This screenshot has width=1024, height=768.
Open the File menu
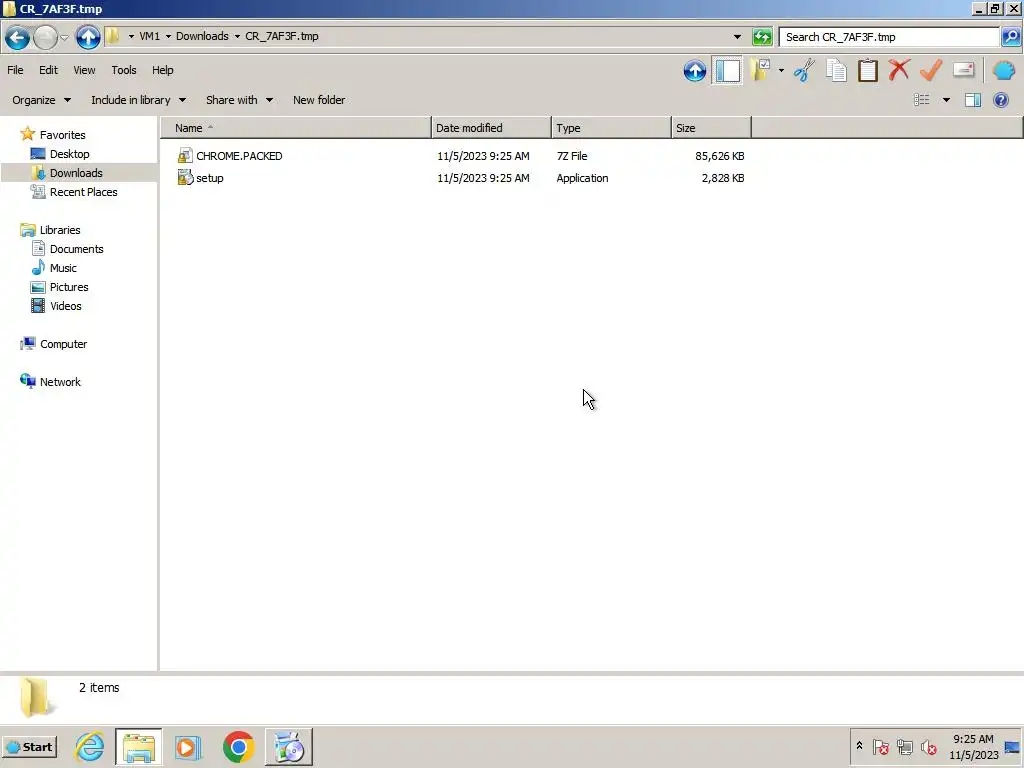point(15,70)
